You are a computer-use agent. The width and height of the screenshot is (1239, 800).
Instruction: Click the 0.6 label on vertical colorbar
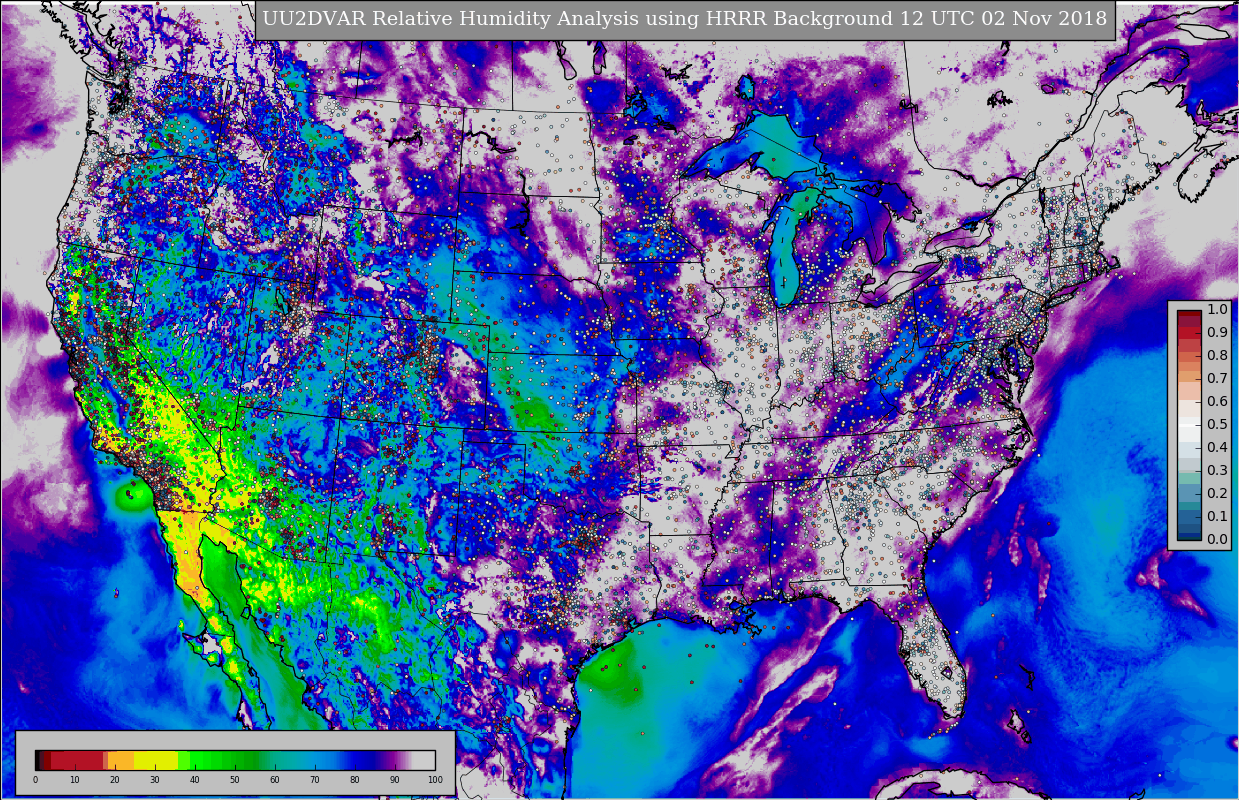point(1217,402)
